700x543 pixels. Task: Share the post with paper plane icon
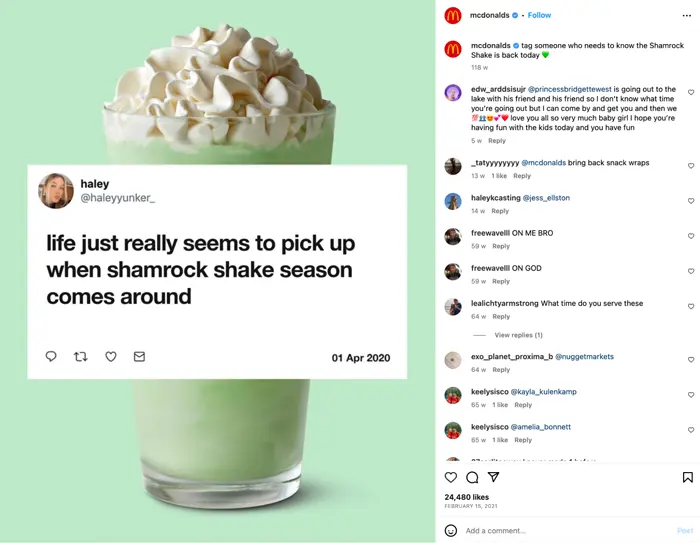point(493,477)
